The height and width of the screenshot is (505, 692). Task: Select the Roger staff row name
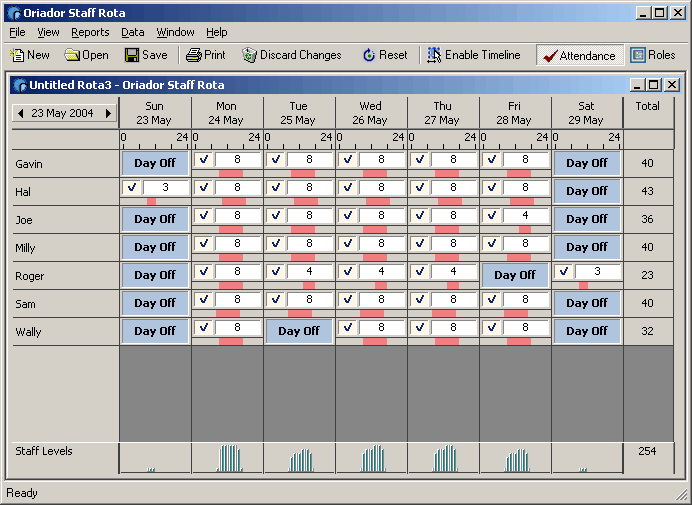coord(30,276)
